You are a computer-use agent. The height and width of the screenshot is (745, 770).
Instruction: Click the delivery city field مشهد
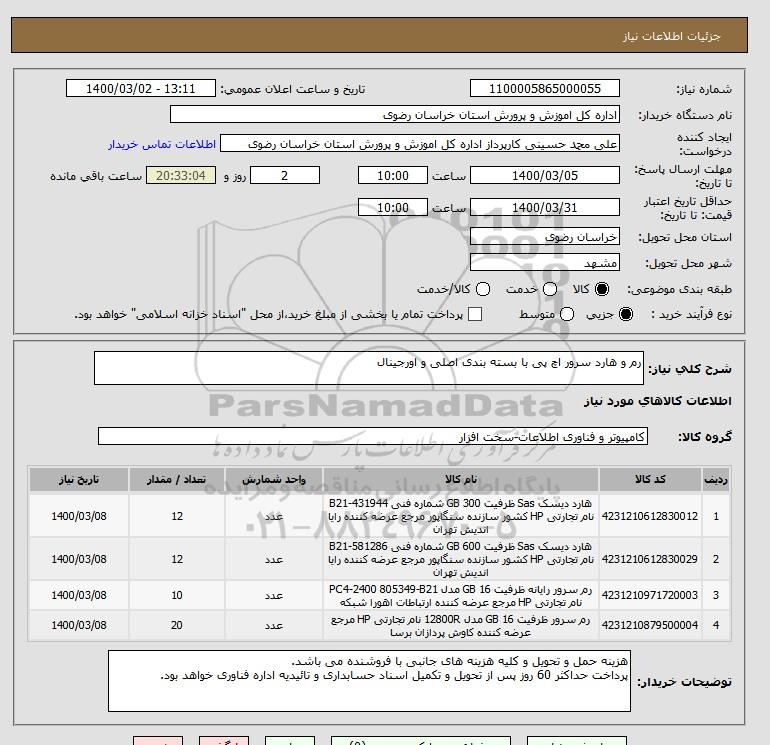pyautogui.click(x=545, y=263)
